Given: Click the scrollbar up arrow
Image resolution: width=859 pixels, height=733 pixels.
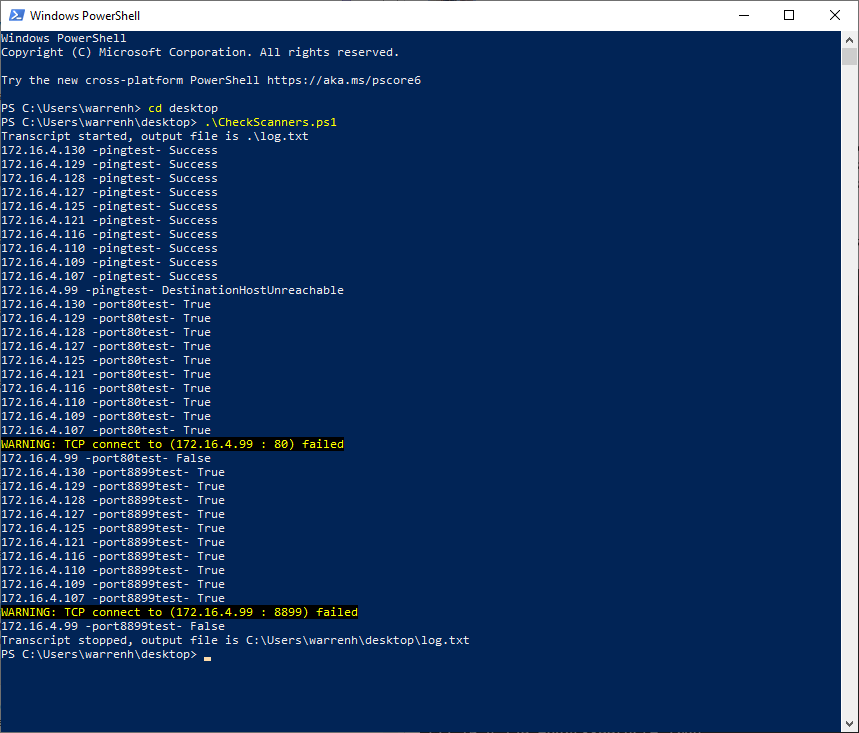Looking at the screenshot, I should click(x=849, y=39).
